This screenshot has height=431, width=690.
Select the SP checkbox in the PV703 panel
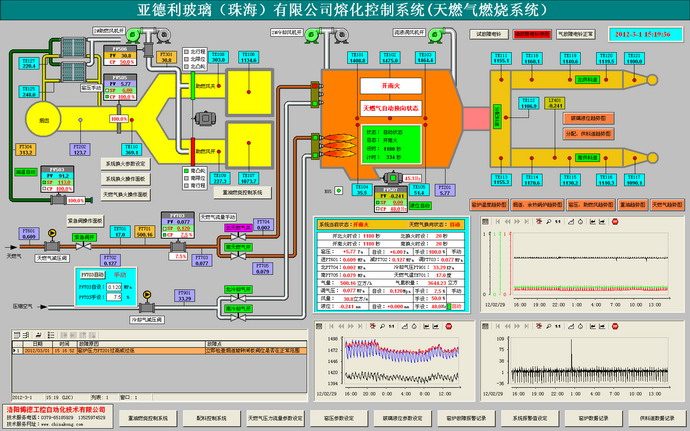pos(164,228)
